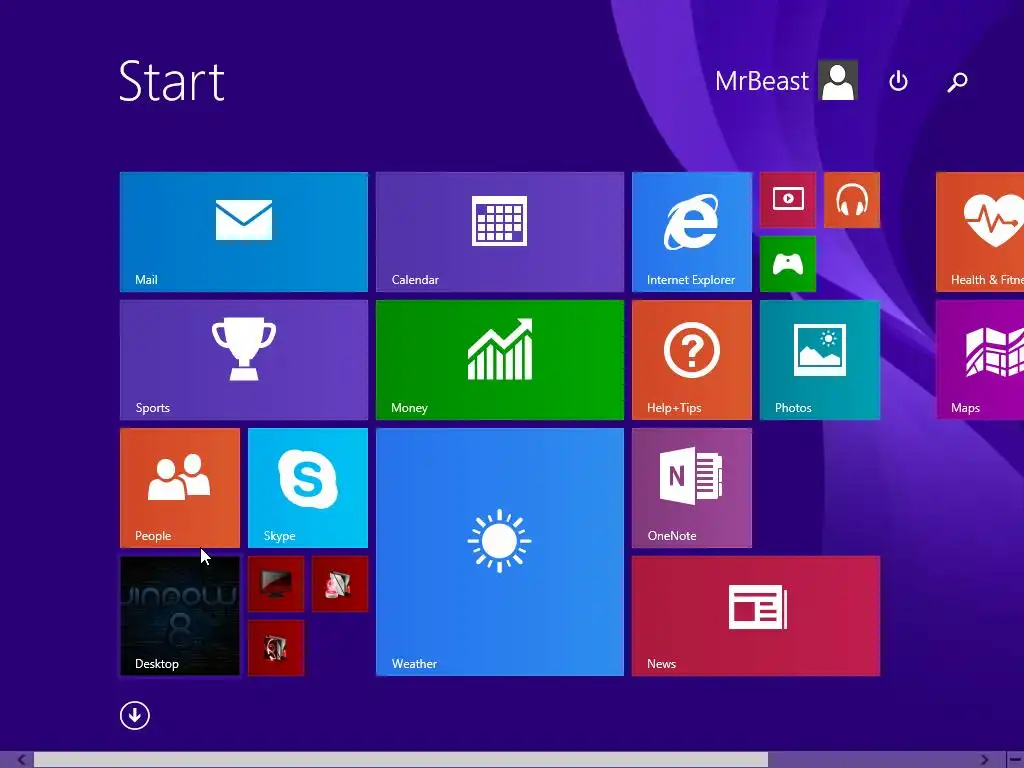This screenshot has width=1024, height=768.
Task: Open the small red monitor tile
Action: click(276, 584)
